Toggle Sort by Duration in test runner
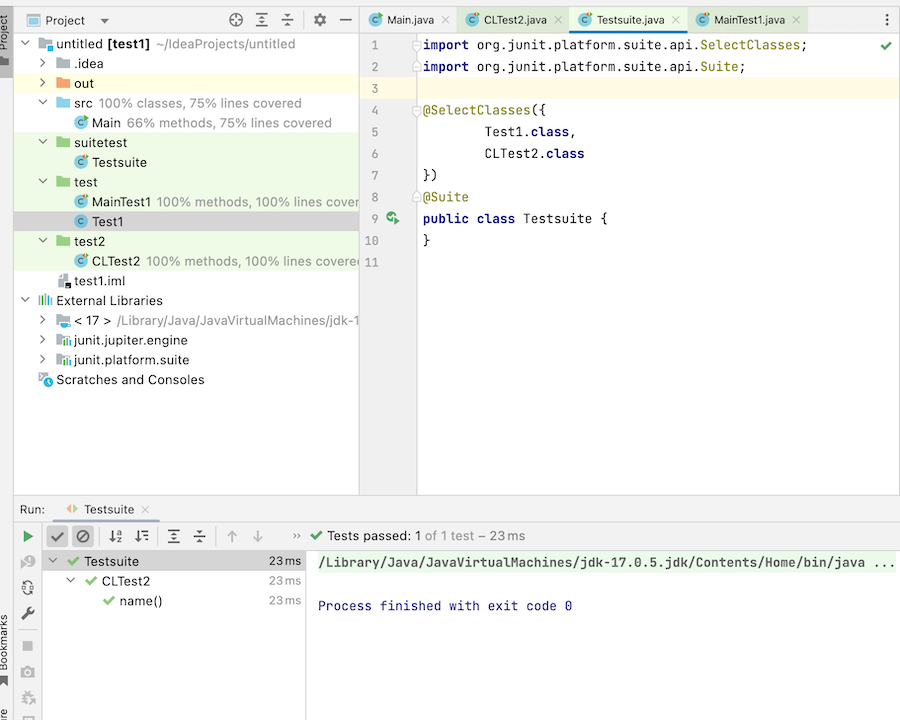Viewport: 900px width, 720px height. coord(141,536)
